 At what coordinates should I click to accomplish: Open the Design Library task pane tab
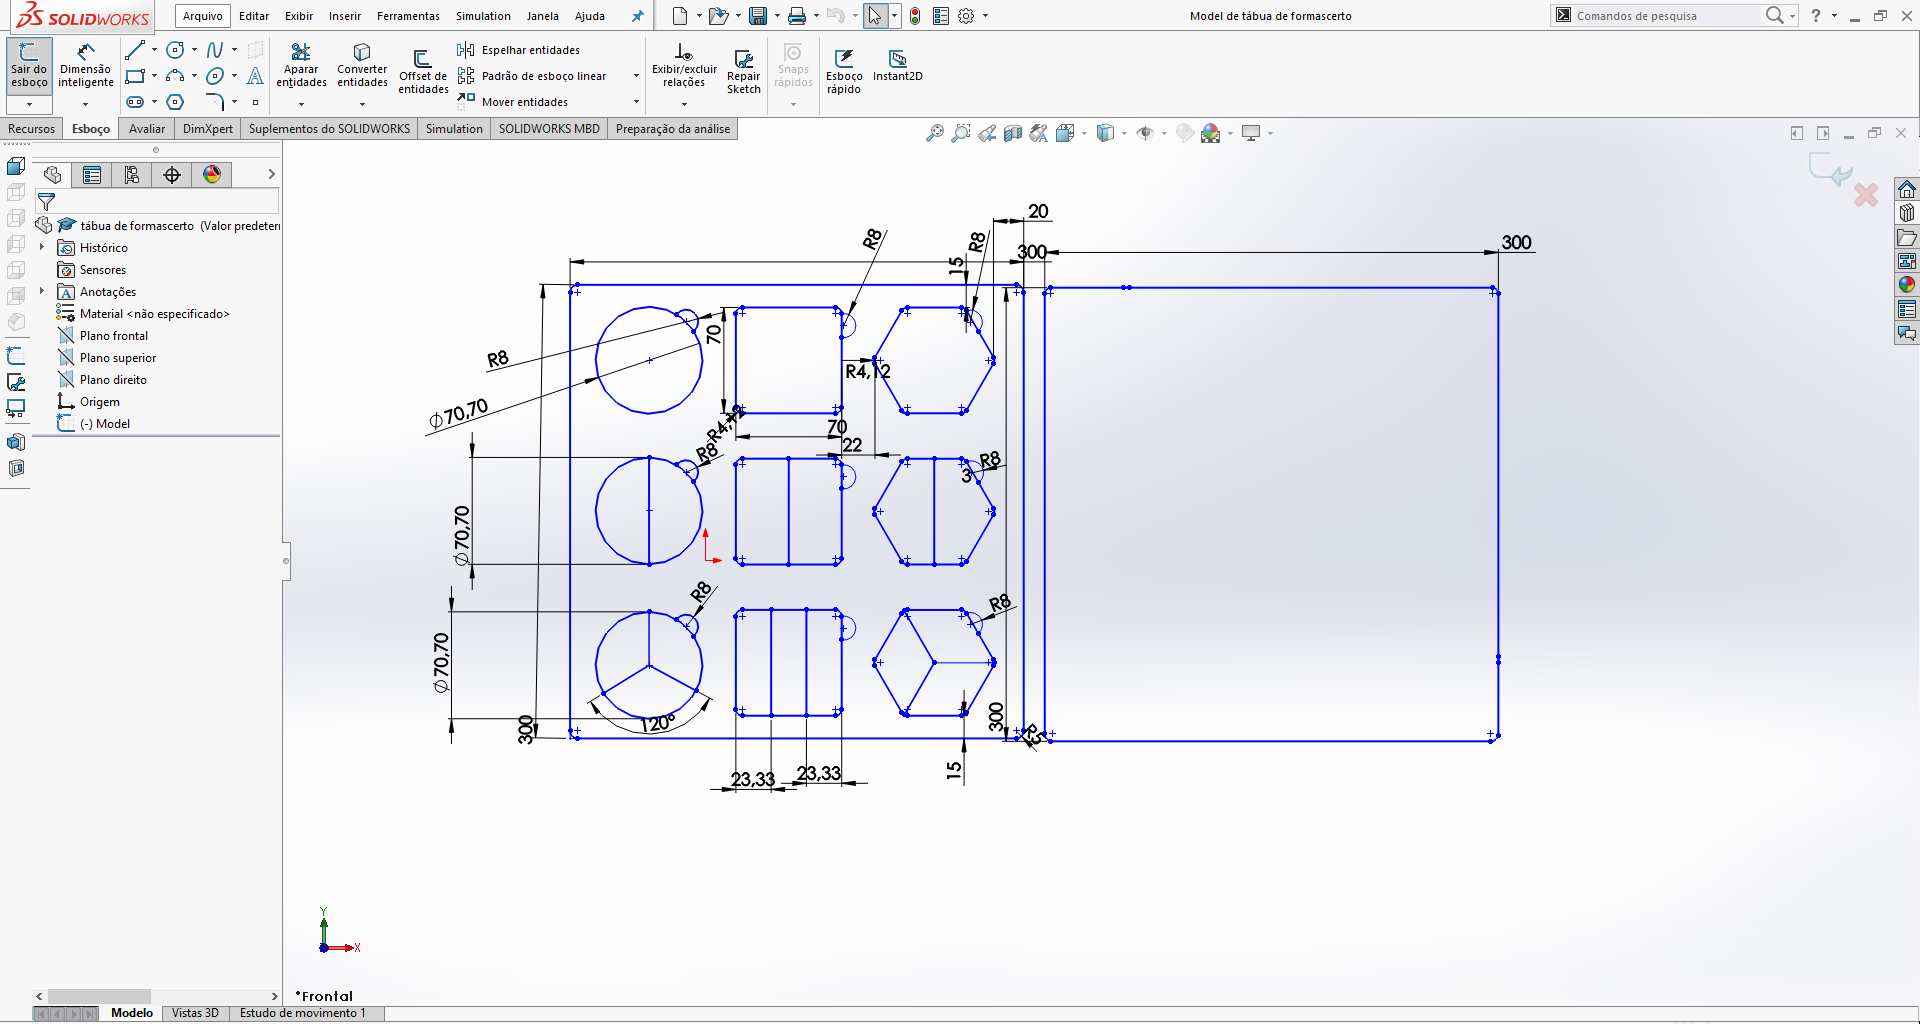pos(1907,212)
